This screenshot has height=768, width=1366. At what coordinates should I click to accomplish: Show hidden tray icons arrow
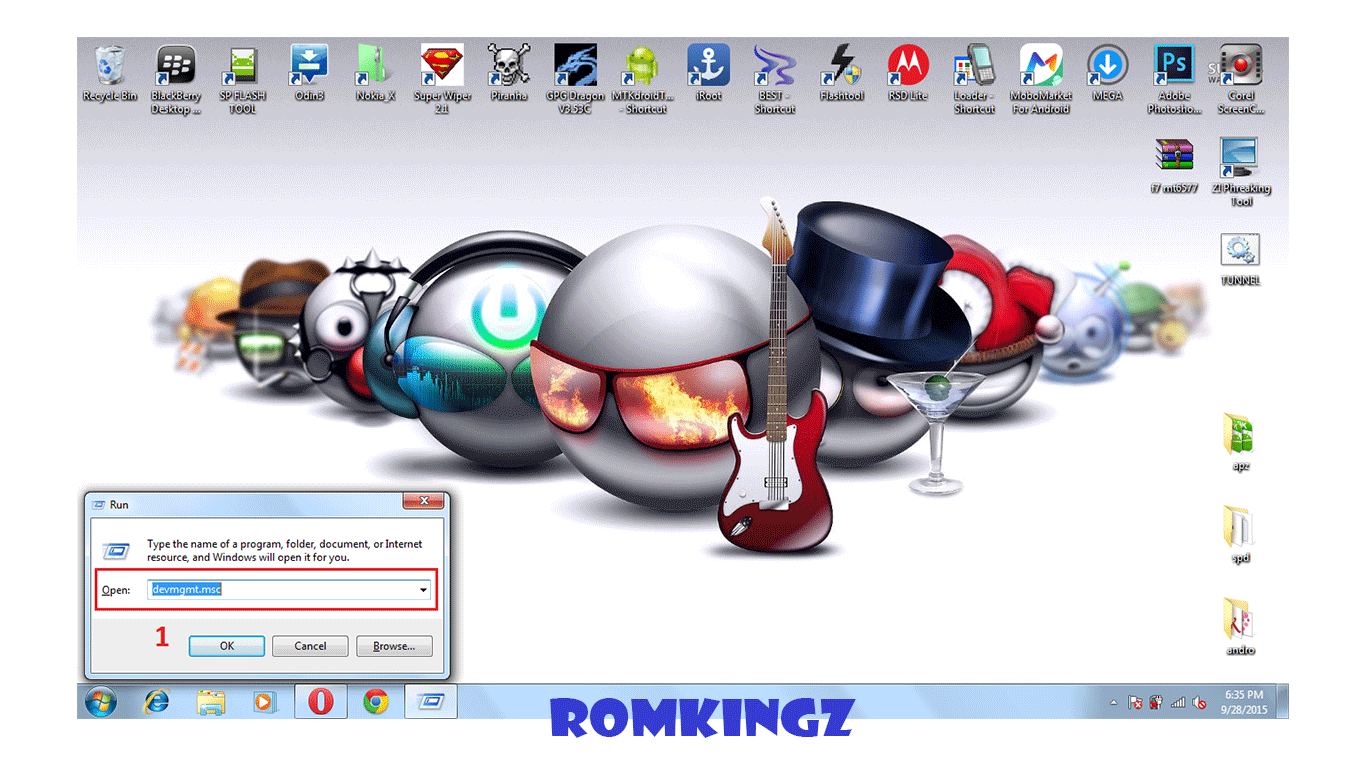[x=1114, y=703]
